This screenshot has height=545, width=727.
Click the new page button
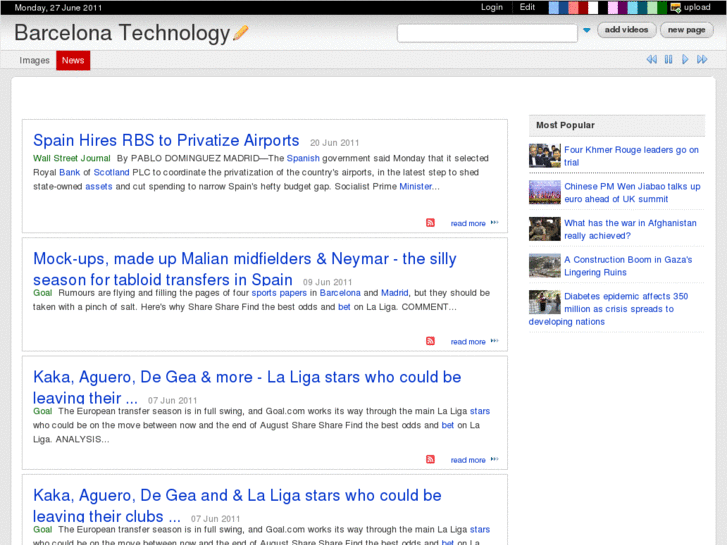687,30
